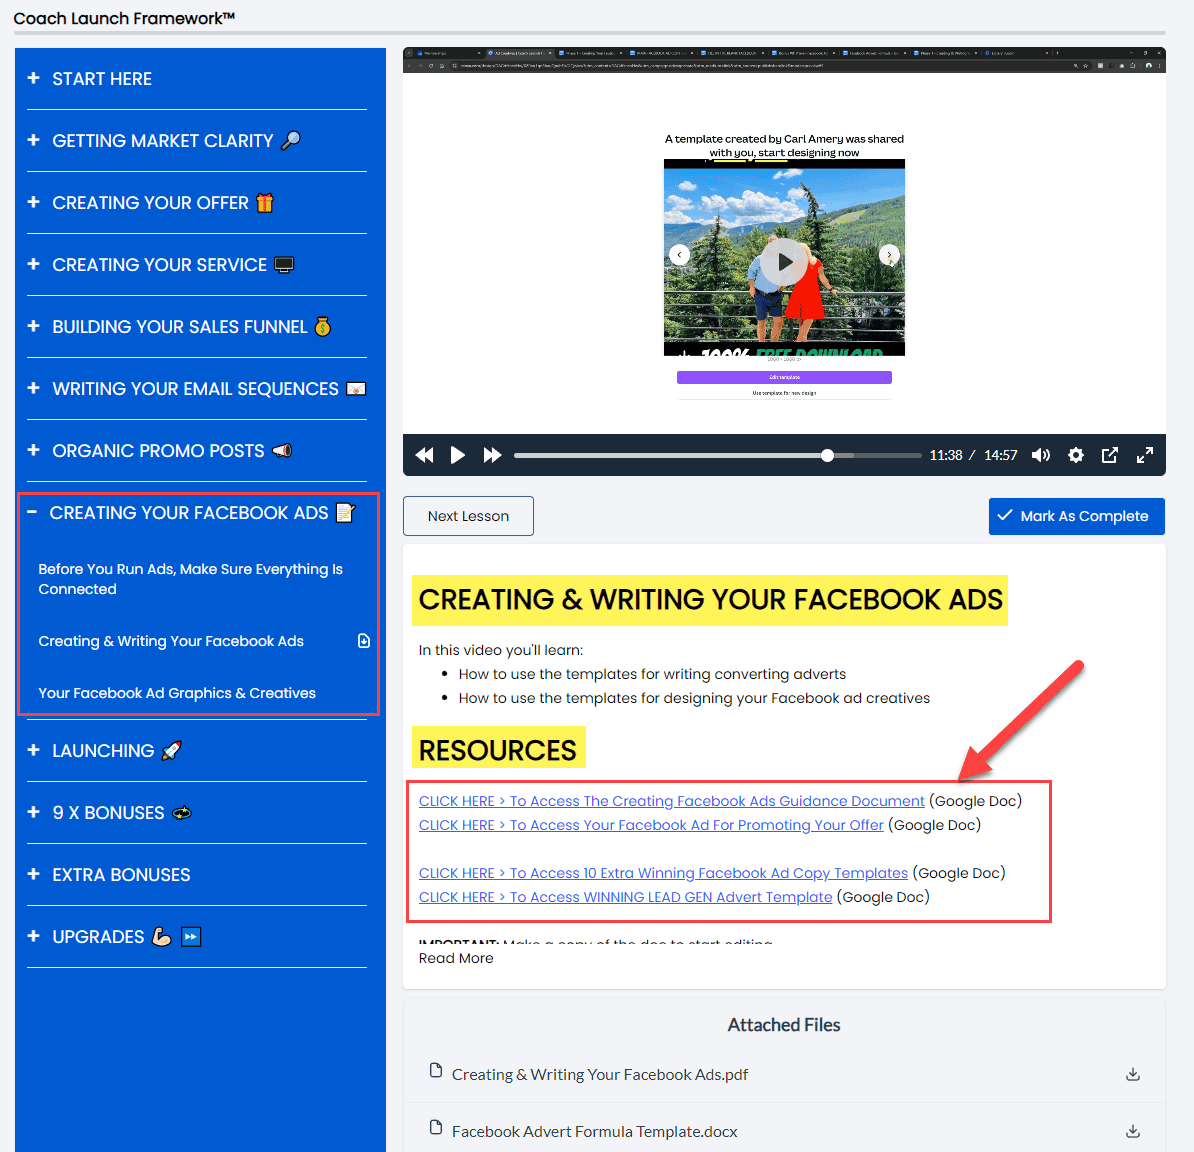Play the lesson video
The height and width of the screenshot is (1152, 1194).
[x=457, y=455]
